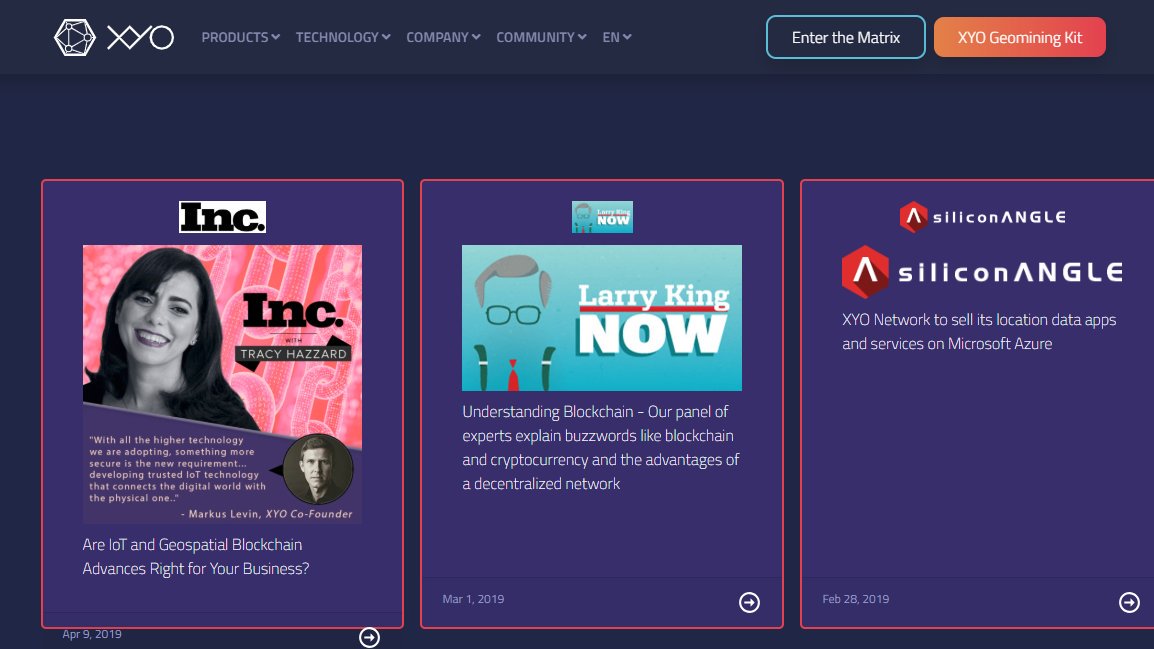Click the Mar 1, 2019 date text
Viewport: 1154px width, 649px height.
pos(473,599)
